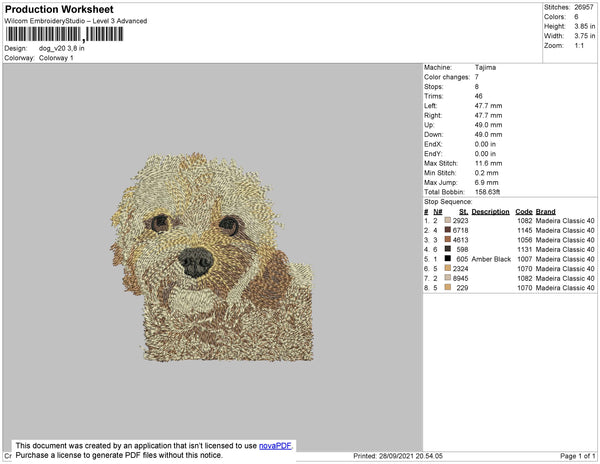Select the swatch for 229 stitches
The image size is (600, 464).
pyautogui.click(x=447, y=288)
